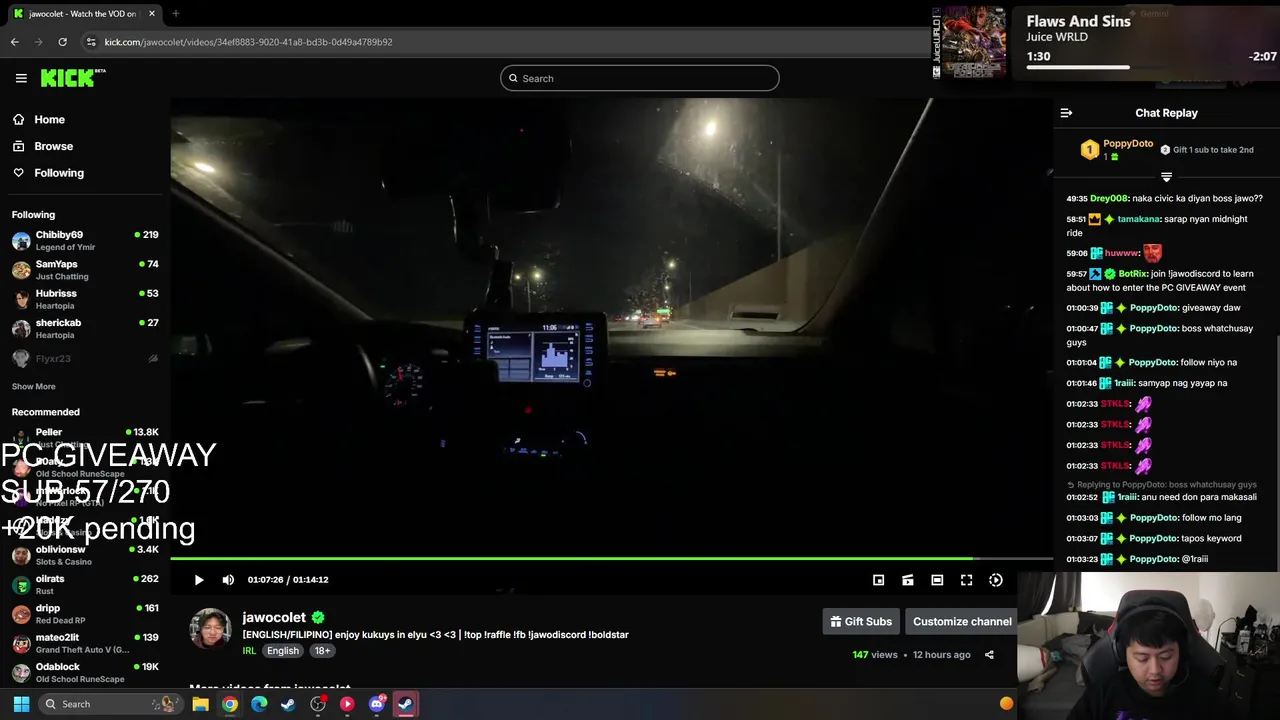Click Gift 1 sub to take 2nd
Viewport: 1280px width, 720px height.
point(1207,150)
